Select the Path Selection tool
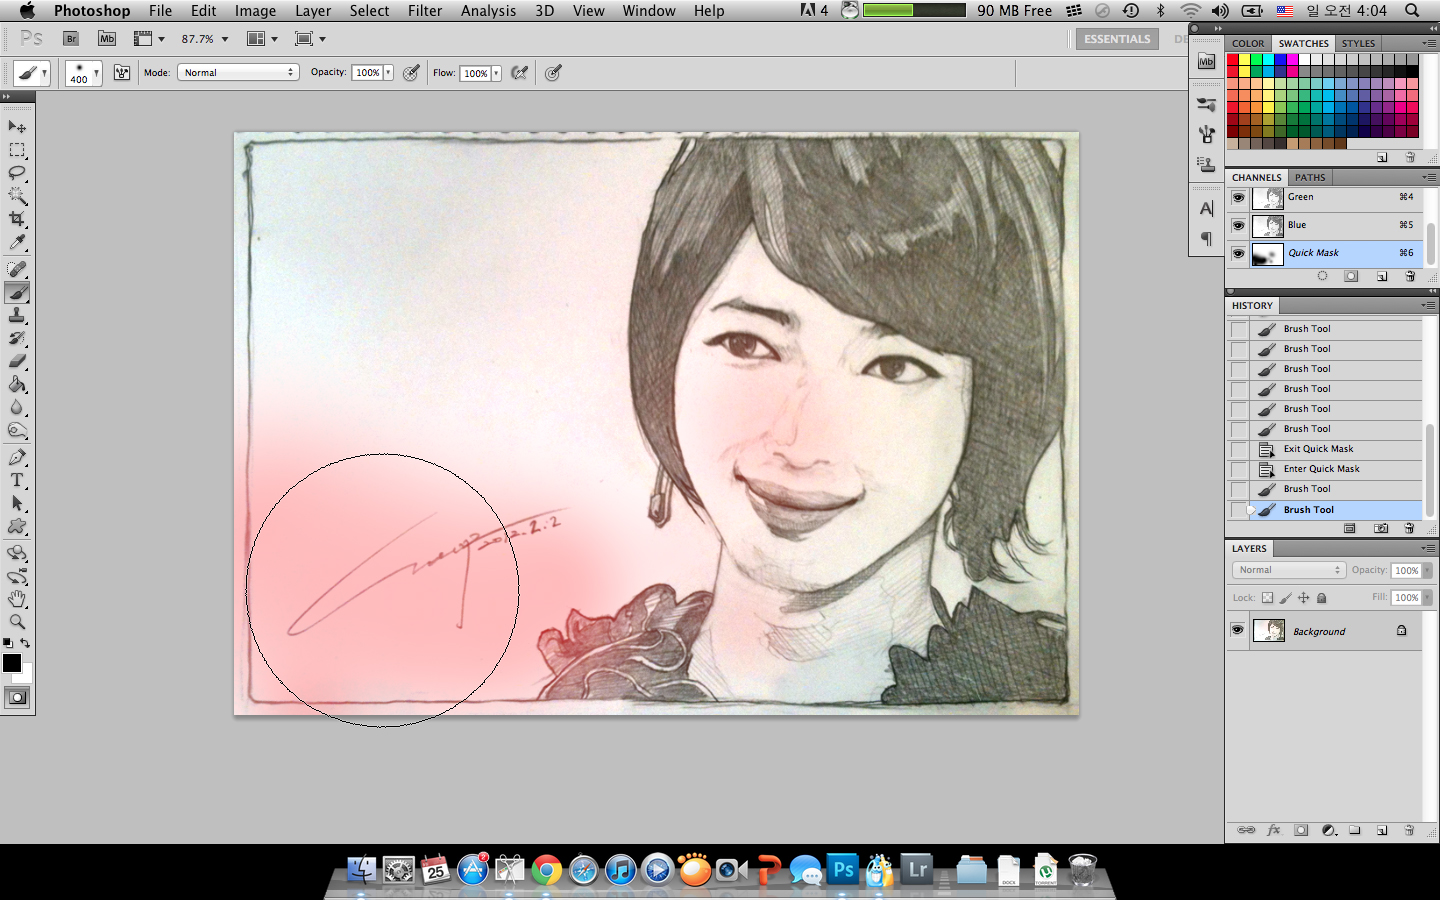This screenshot has height=900, width=1440. click(17, 503)
